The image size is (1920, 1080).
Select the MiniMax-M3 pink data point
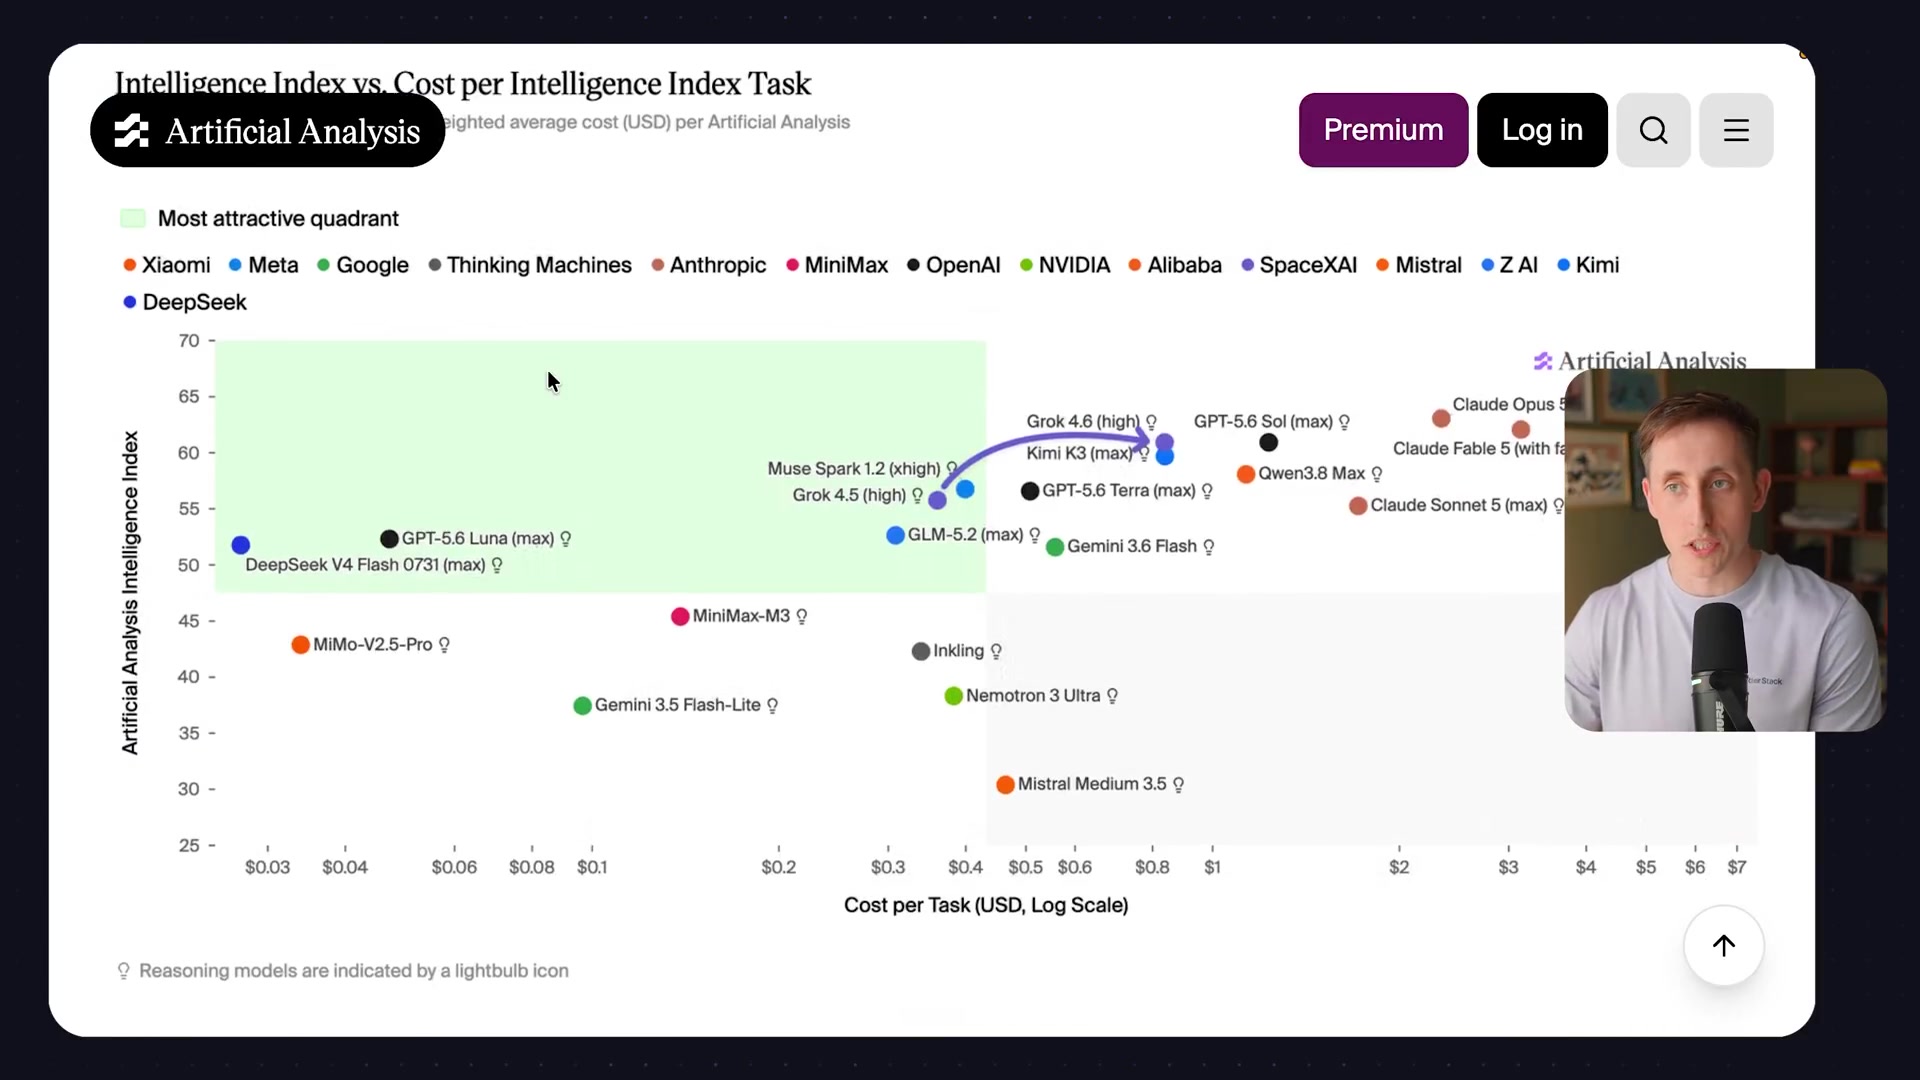click(x=680, y=616)
